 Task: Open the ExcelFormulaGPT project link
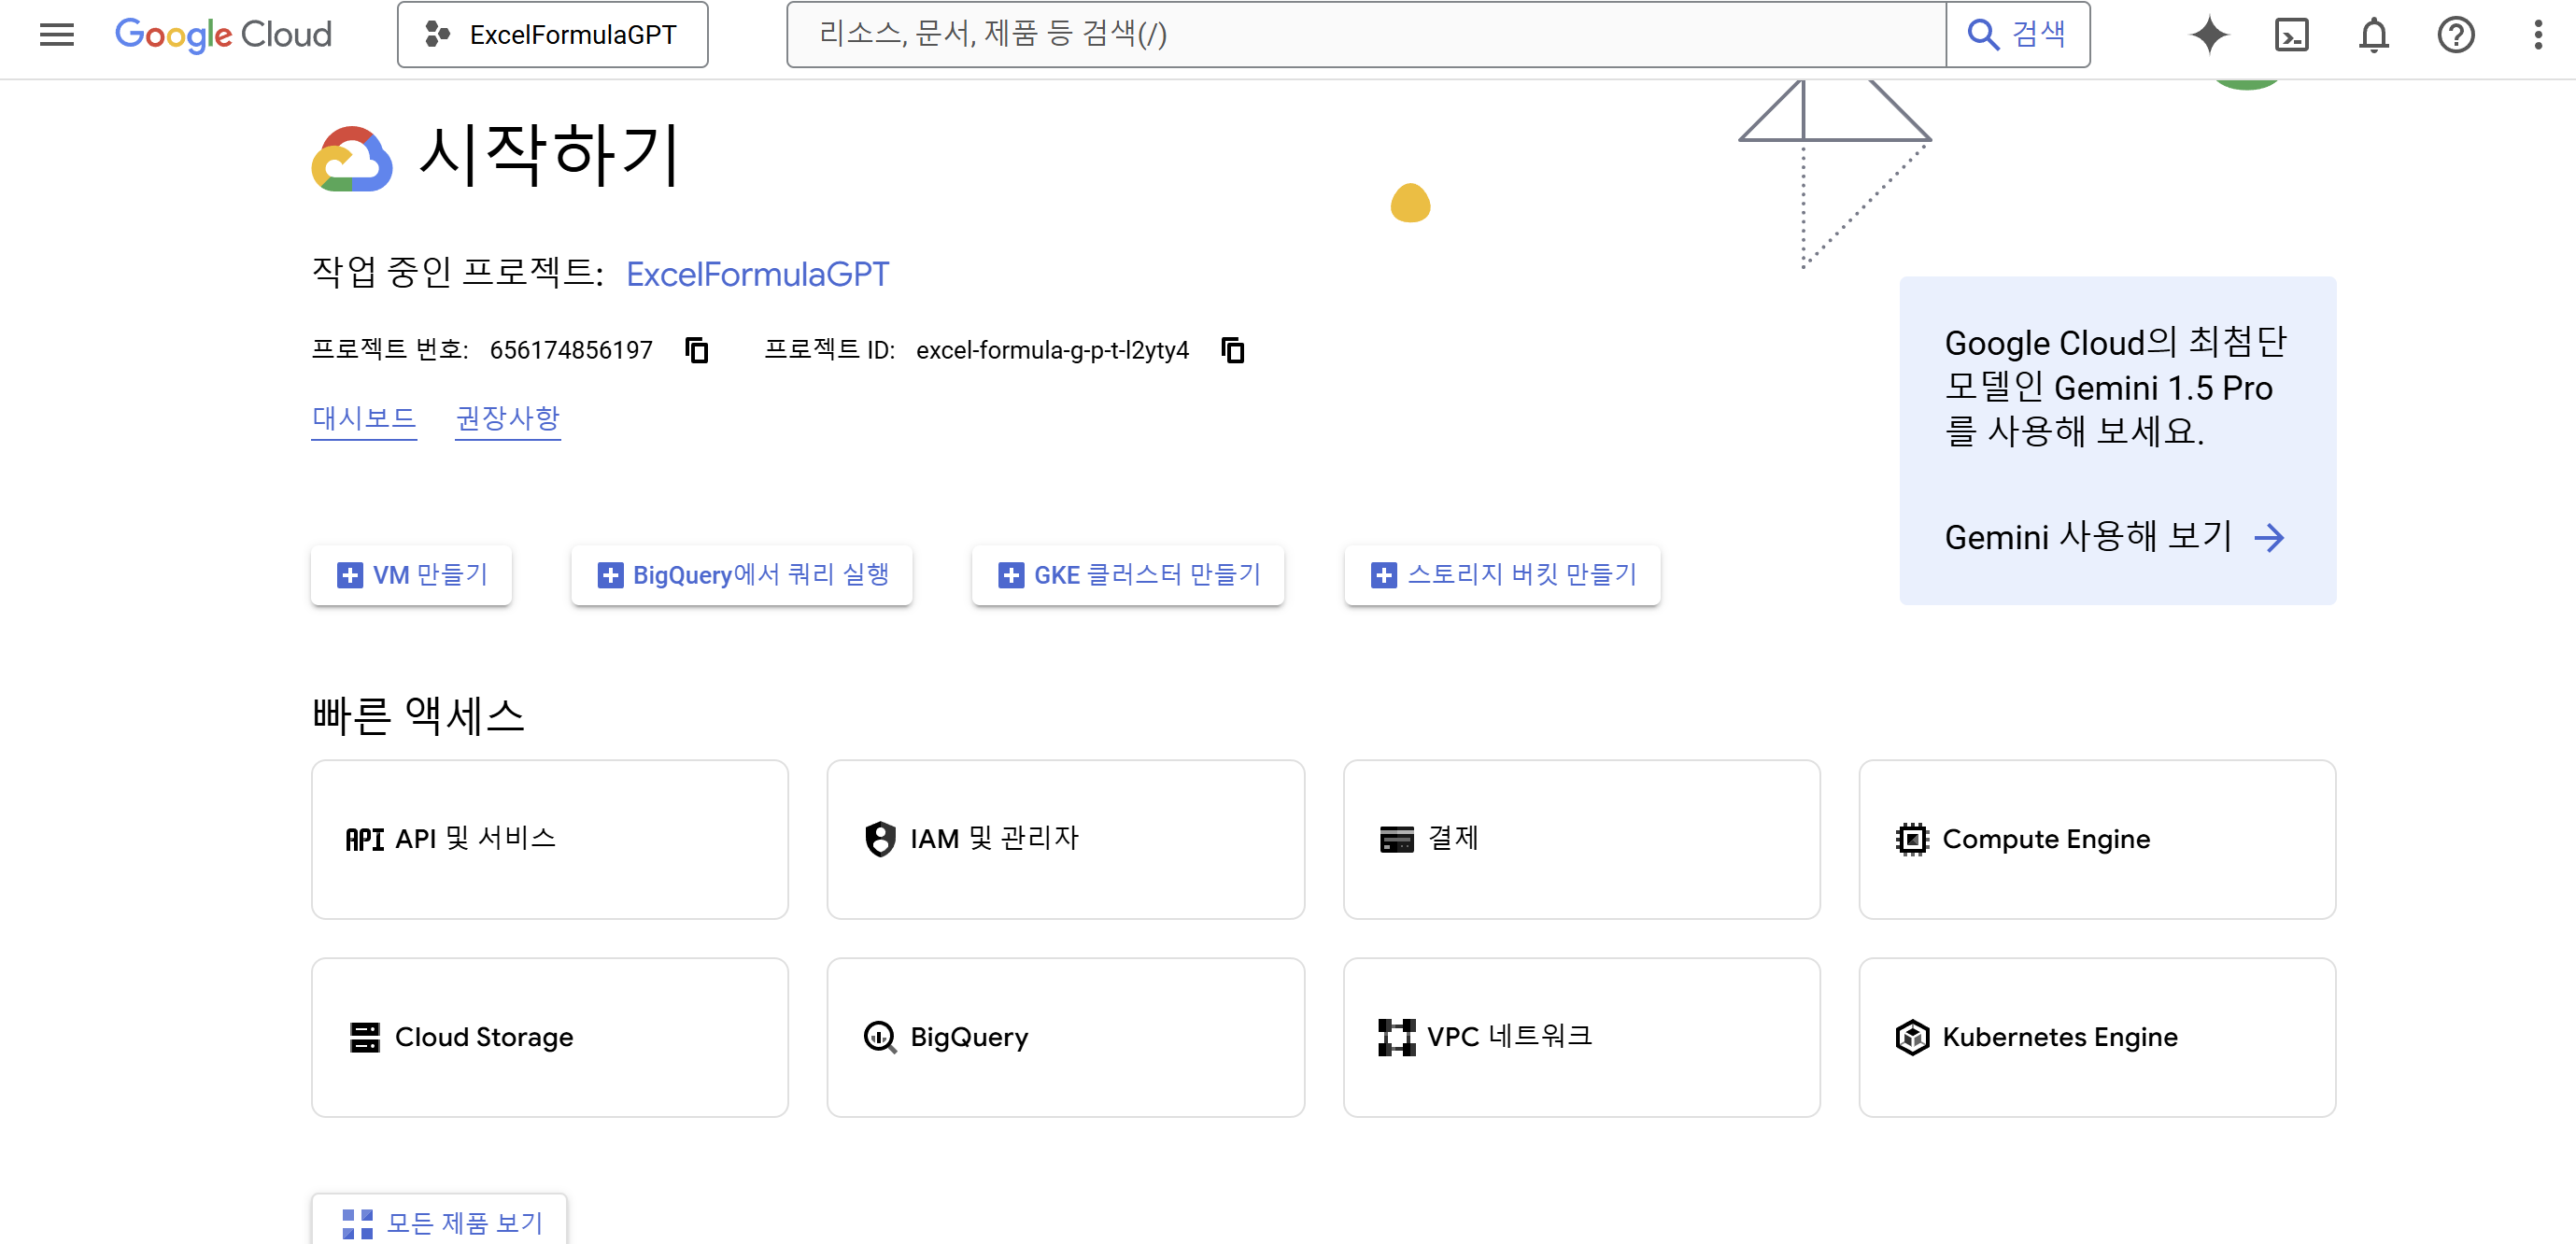pos(757,273)
